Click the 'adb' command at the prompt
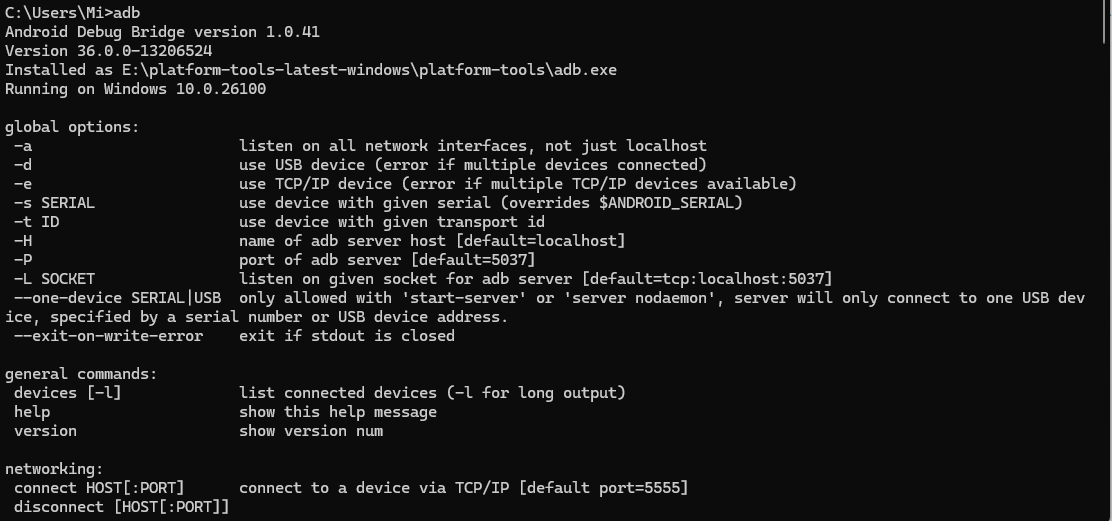The width and height of the screenshot is (1112, 521). click(x=126, y=13)
